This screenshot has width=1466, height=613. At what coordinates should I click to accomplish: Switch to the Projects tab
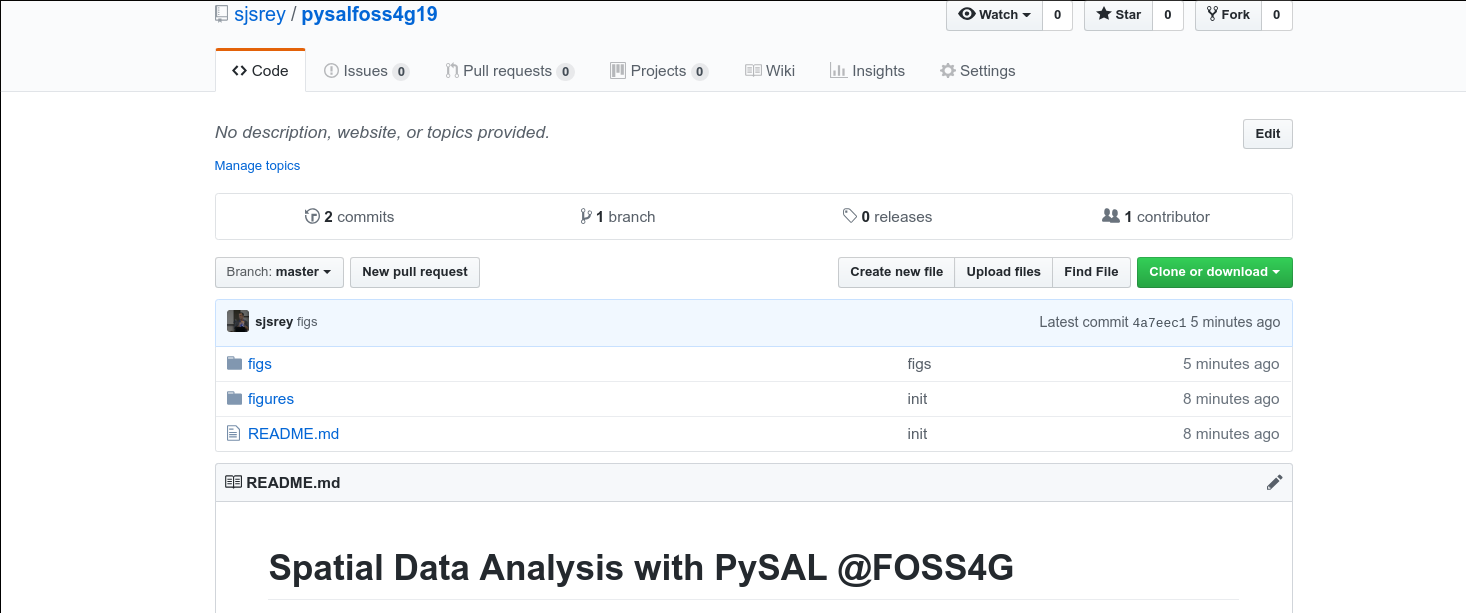pos(658,71)
